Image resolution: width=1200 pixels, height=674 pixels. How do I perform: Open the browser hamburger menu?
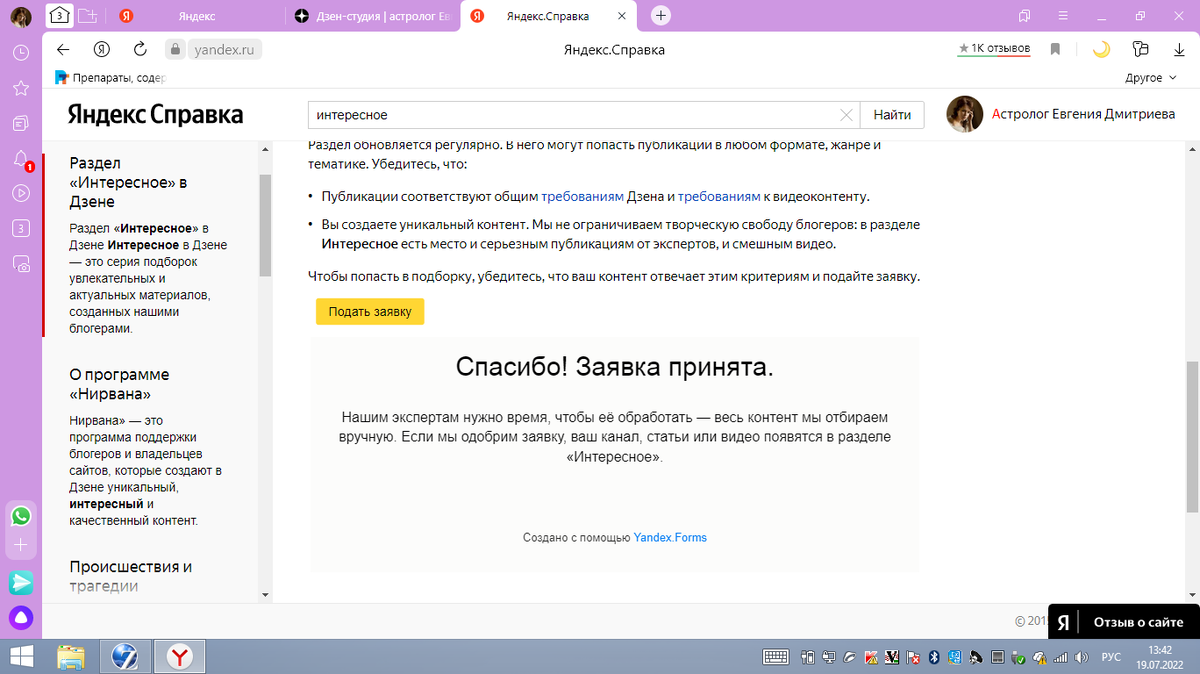tap(1063, 16)
